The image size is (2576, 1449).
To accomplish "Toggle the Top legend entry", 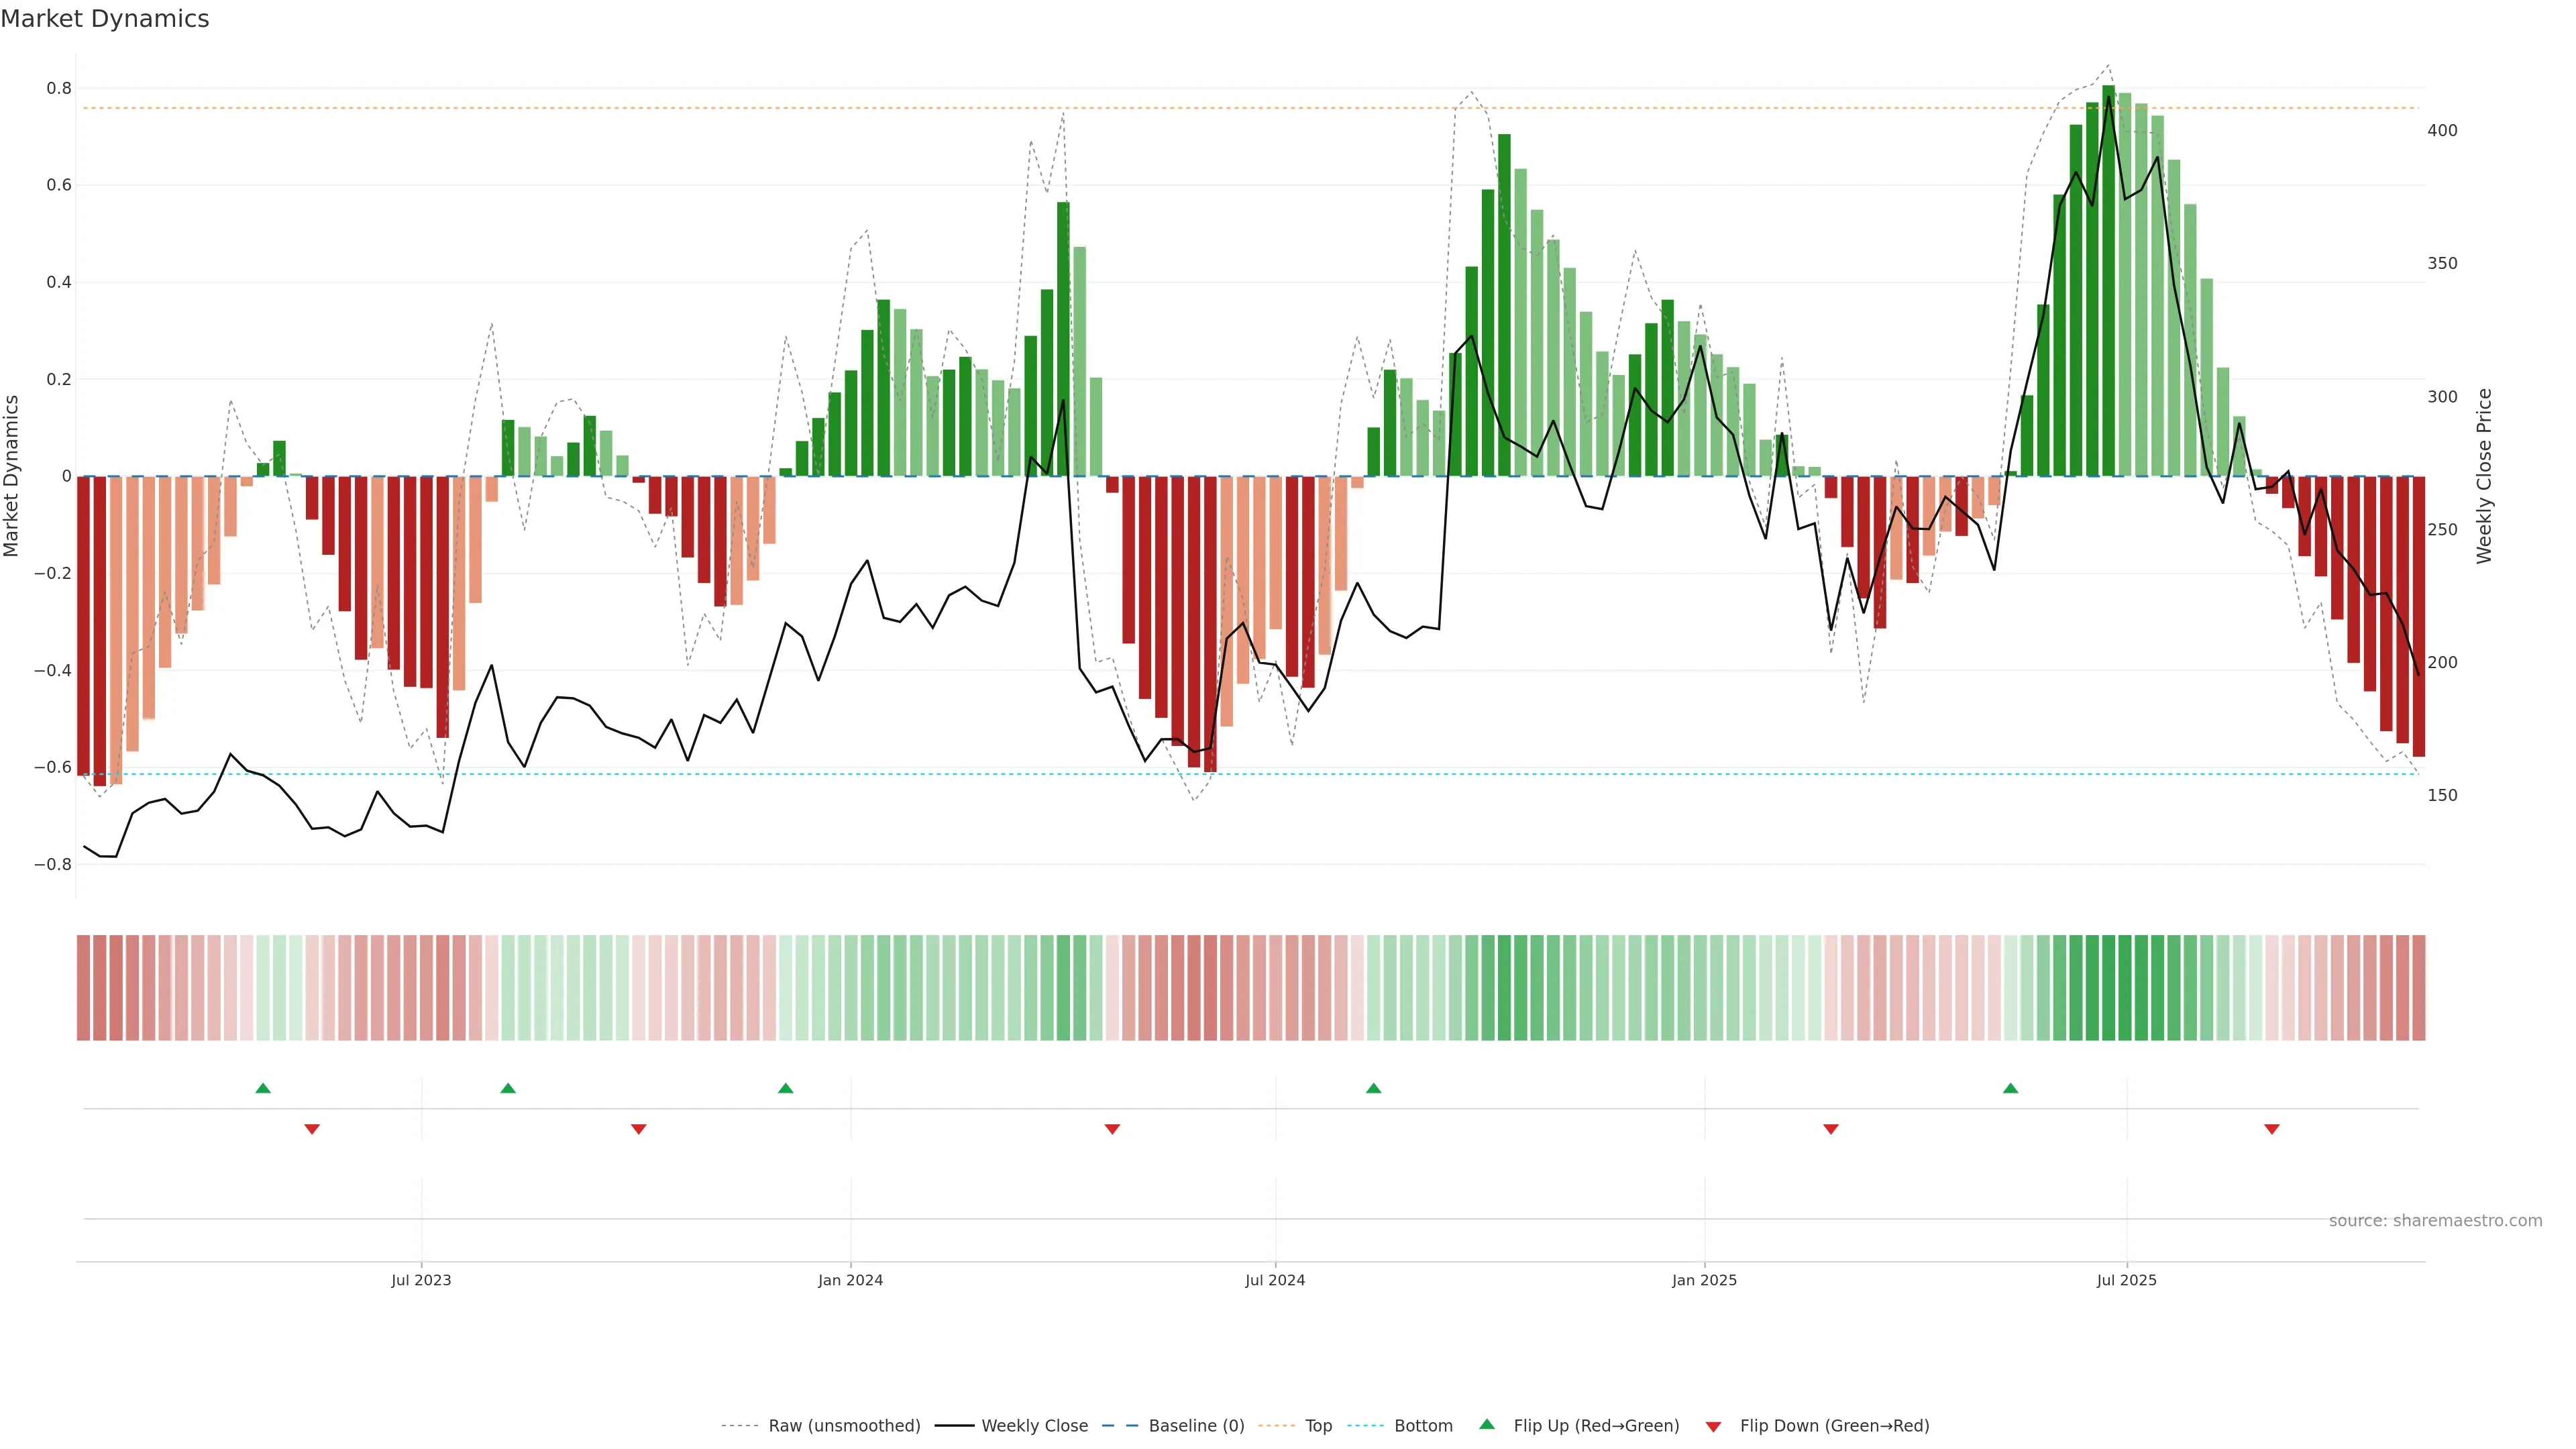I will click(x=1318, y=1425).
